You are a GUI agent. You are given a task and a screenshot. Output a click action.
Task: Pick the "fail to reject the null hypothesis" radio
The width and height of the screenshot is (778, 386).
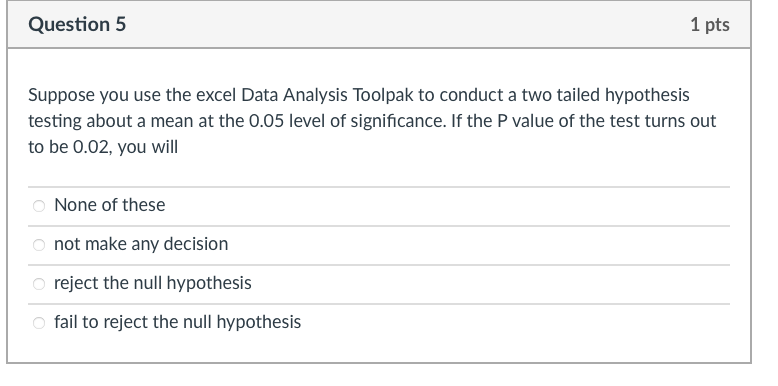pyautogui.click(x=39, y=323)
